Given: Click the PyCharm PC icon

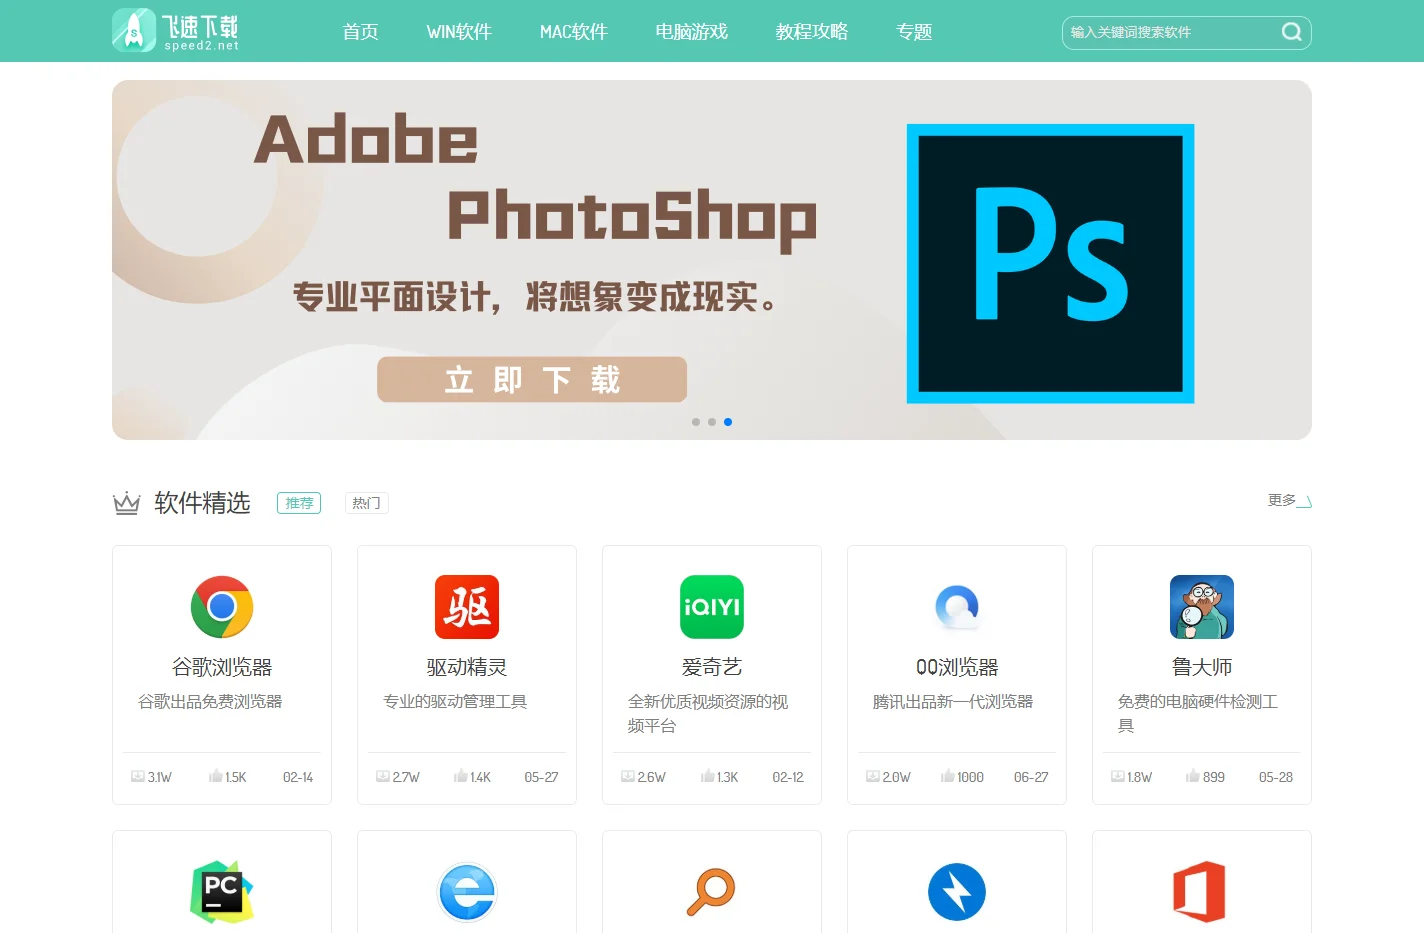Looking at the screenshot, I should click(x=222, y=892).
